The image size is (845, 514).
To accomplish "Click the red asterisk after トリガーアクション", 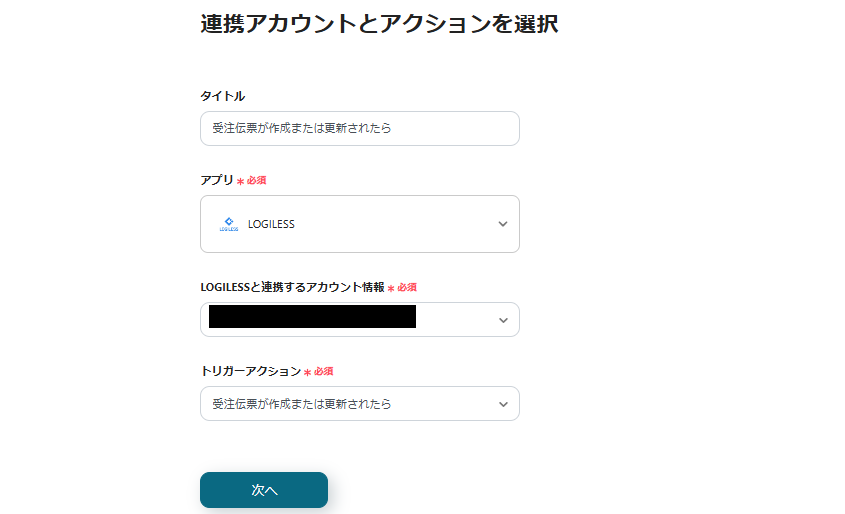I will click(x=308, y=372).
